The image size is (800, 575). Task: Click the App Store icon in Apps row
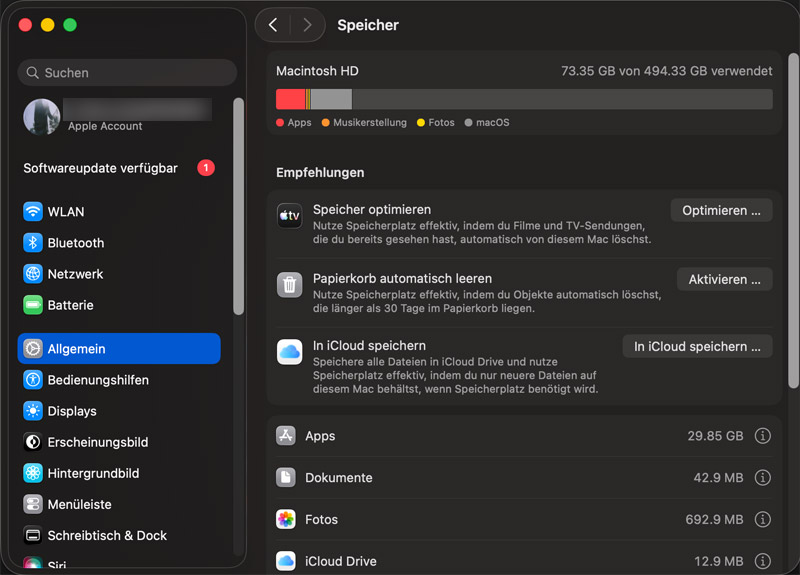click(x=286, y=436)
